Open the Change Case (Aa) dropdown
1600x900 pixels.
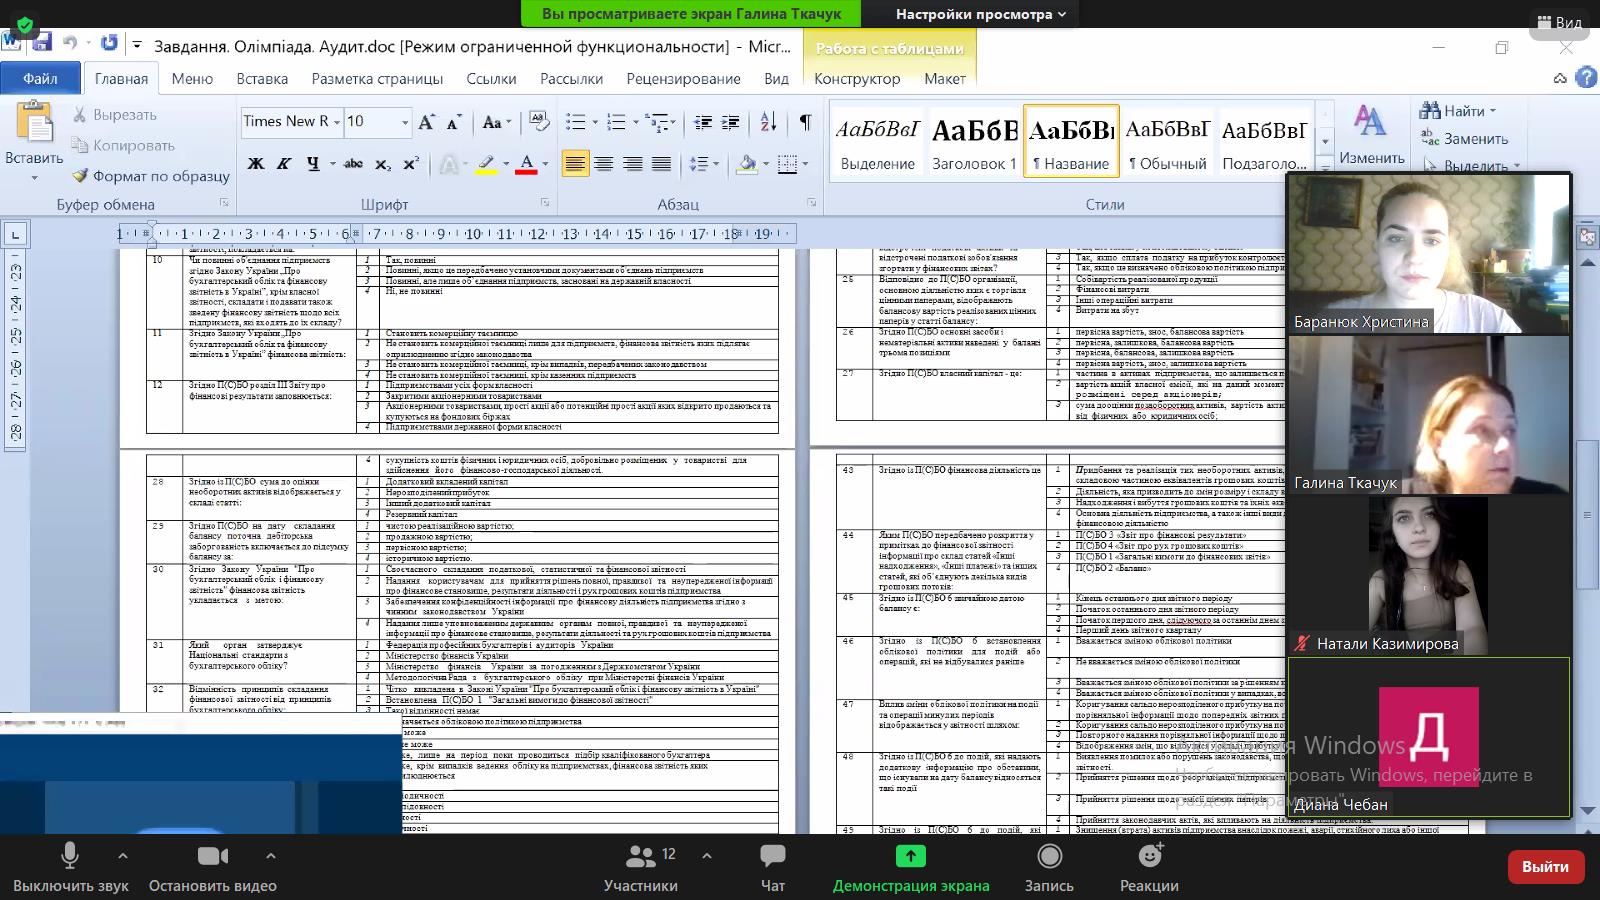point(495,122)
